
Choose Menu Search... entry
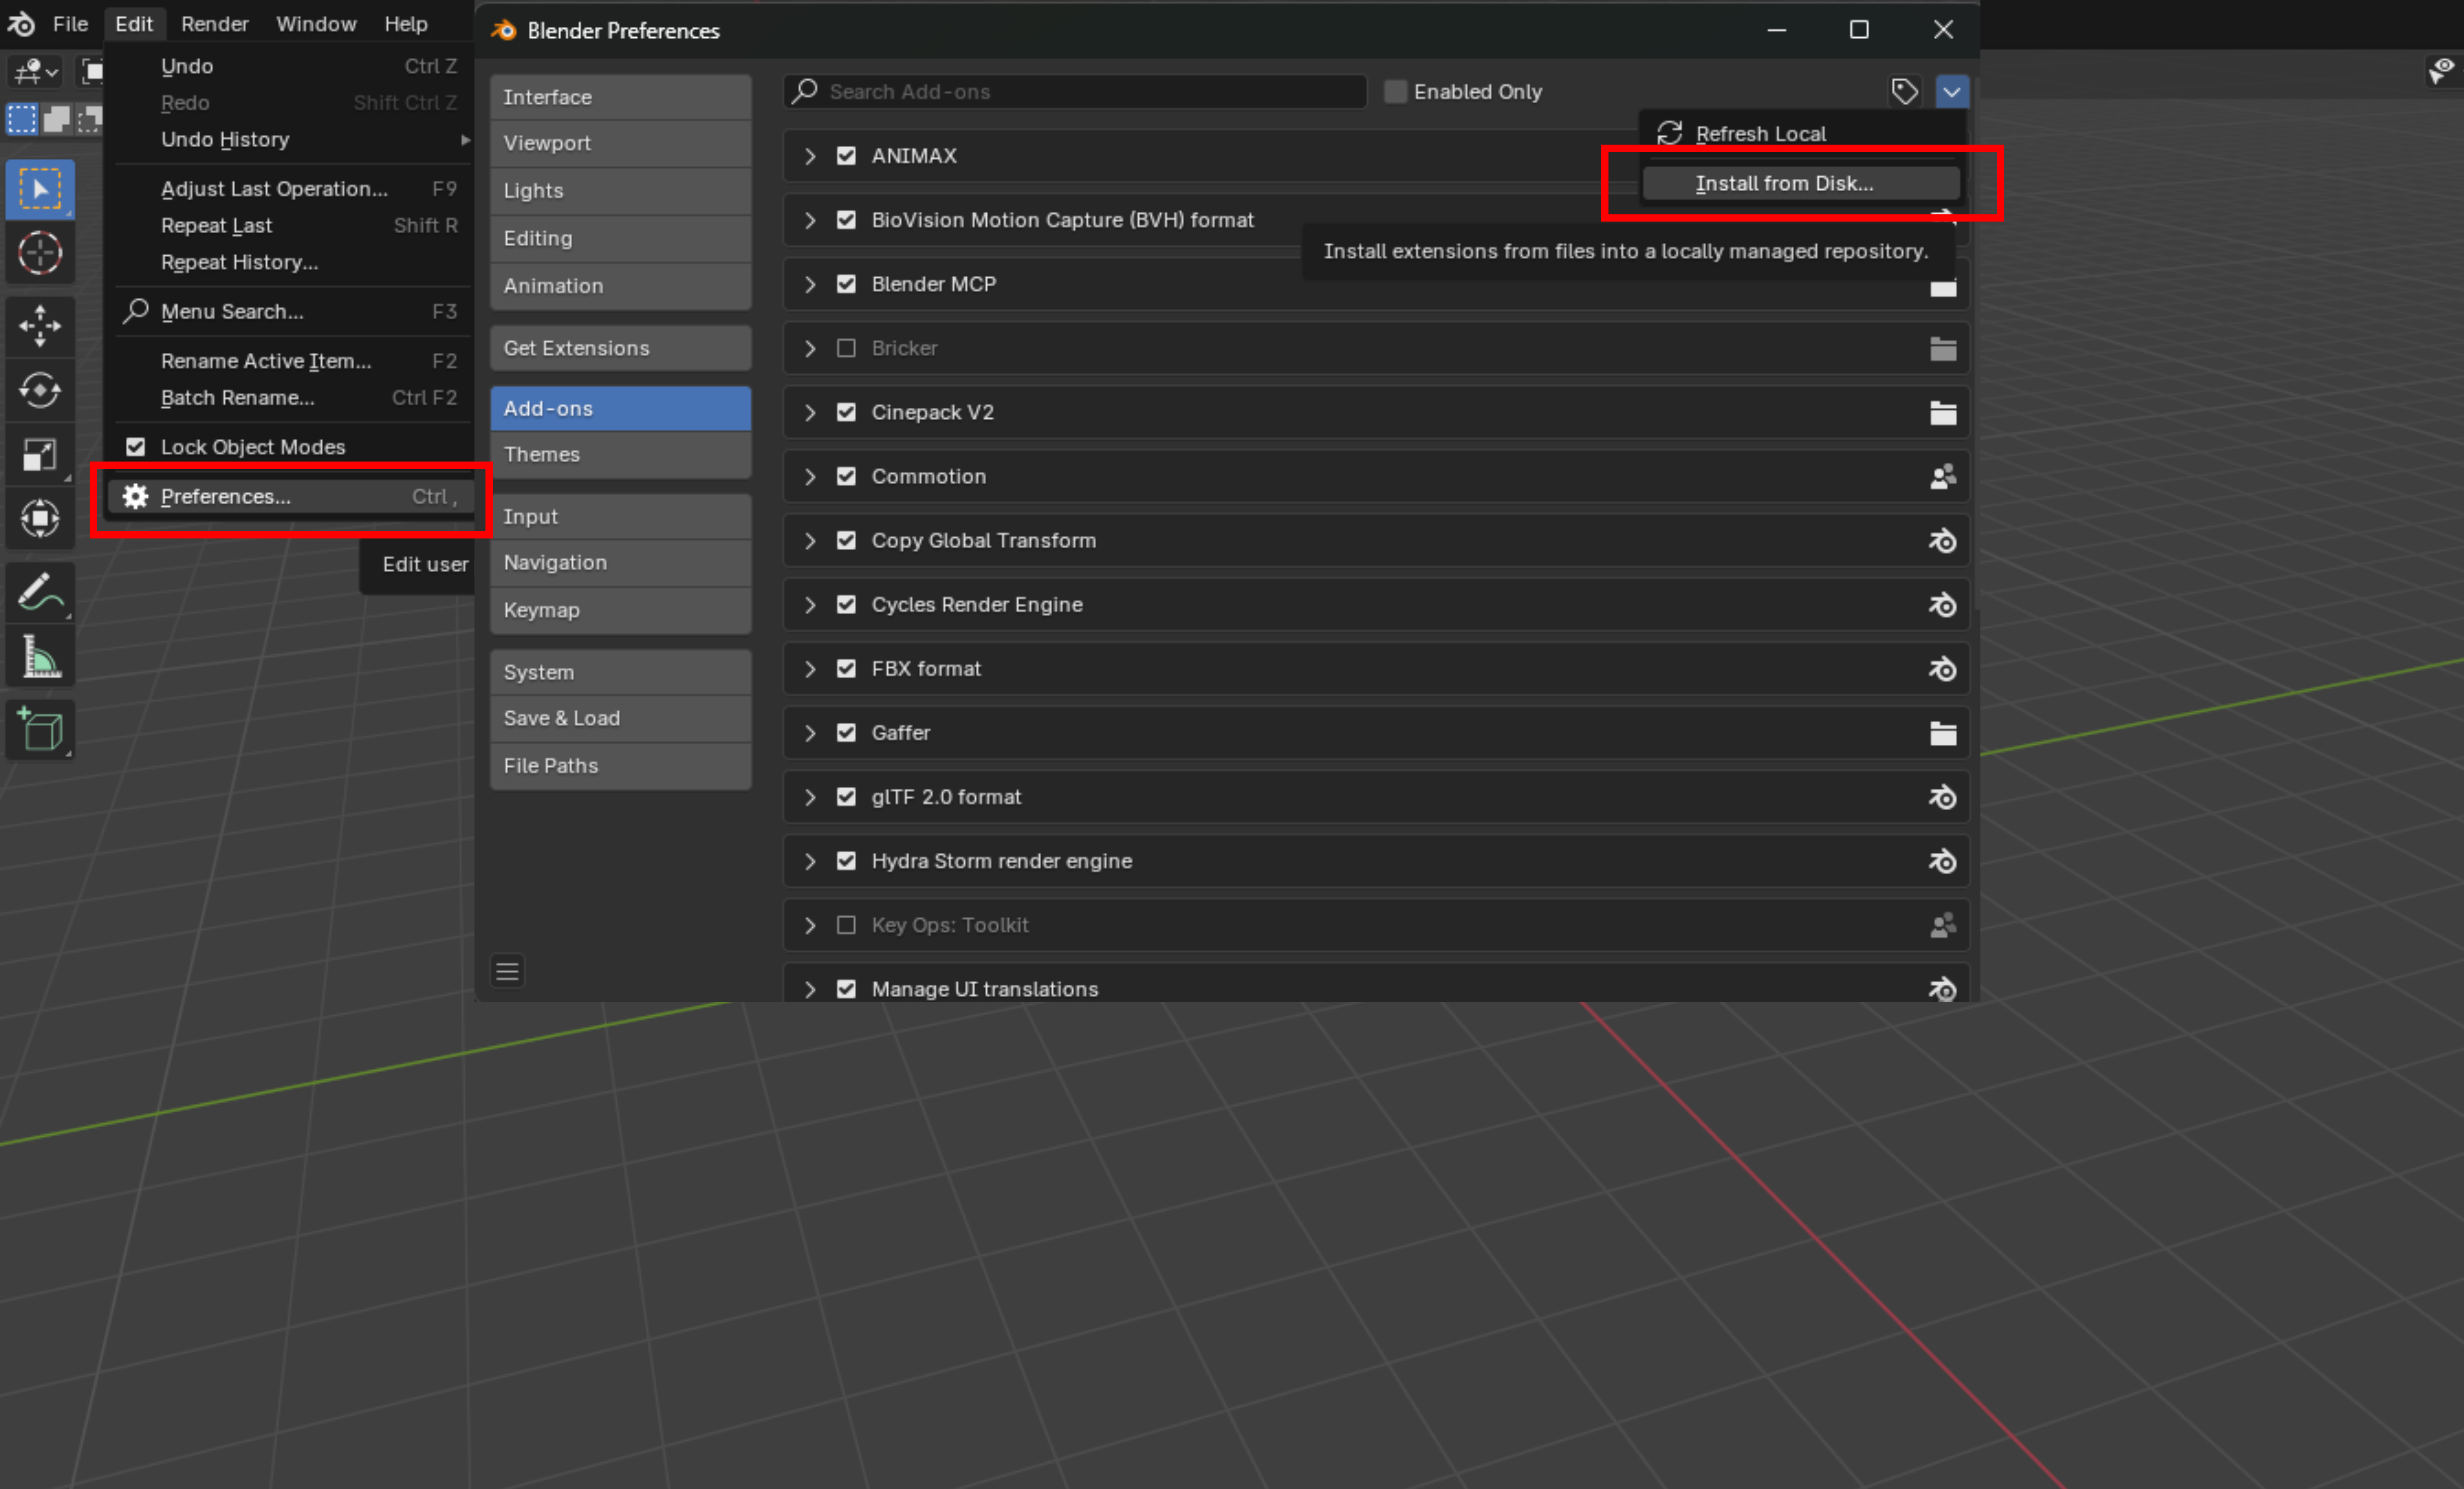pyautogui.click(x=290, y=311)
